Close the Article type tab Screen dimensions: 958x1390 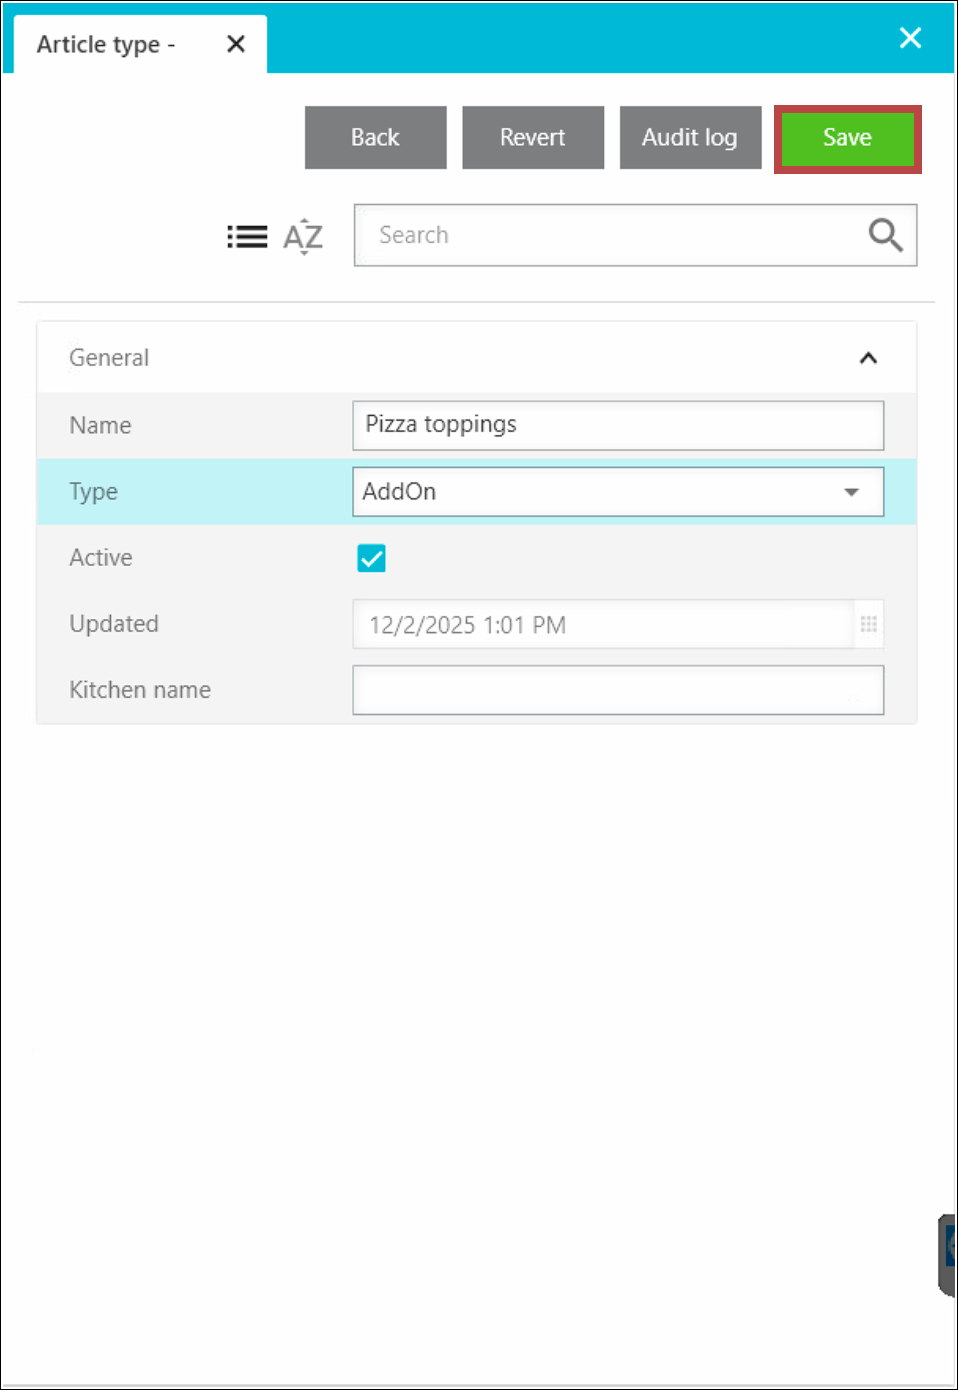coord(236,44)
